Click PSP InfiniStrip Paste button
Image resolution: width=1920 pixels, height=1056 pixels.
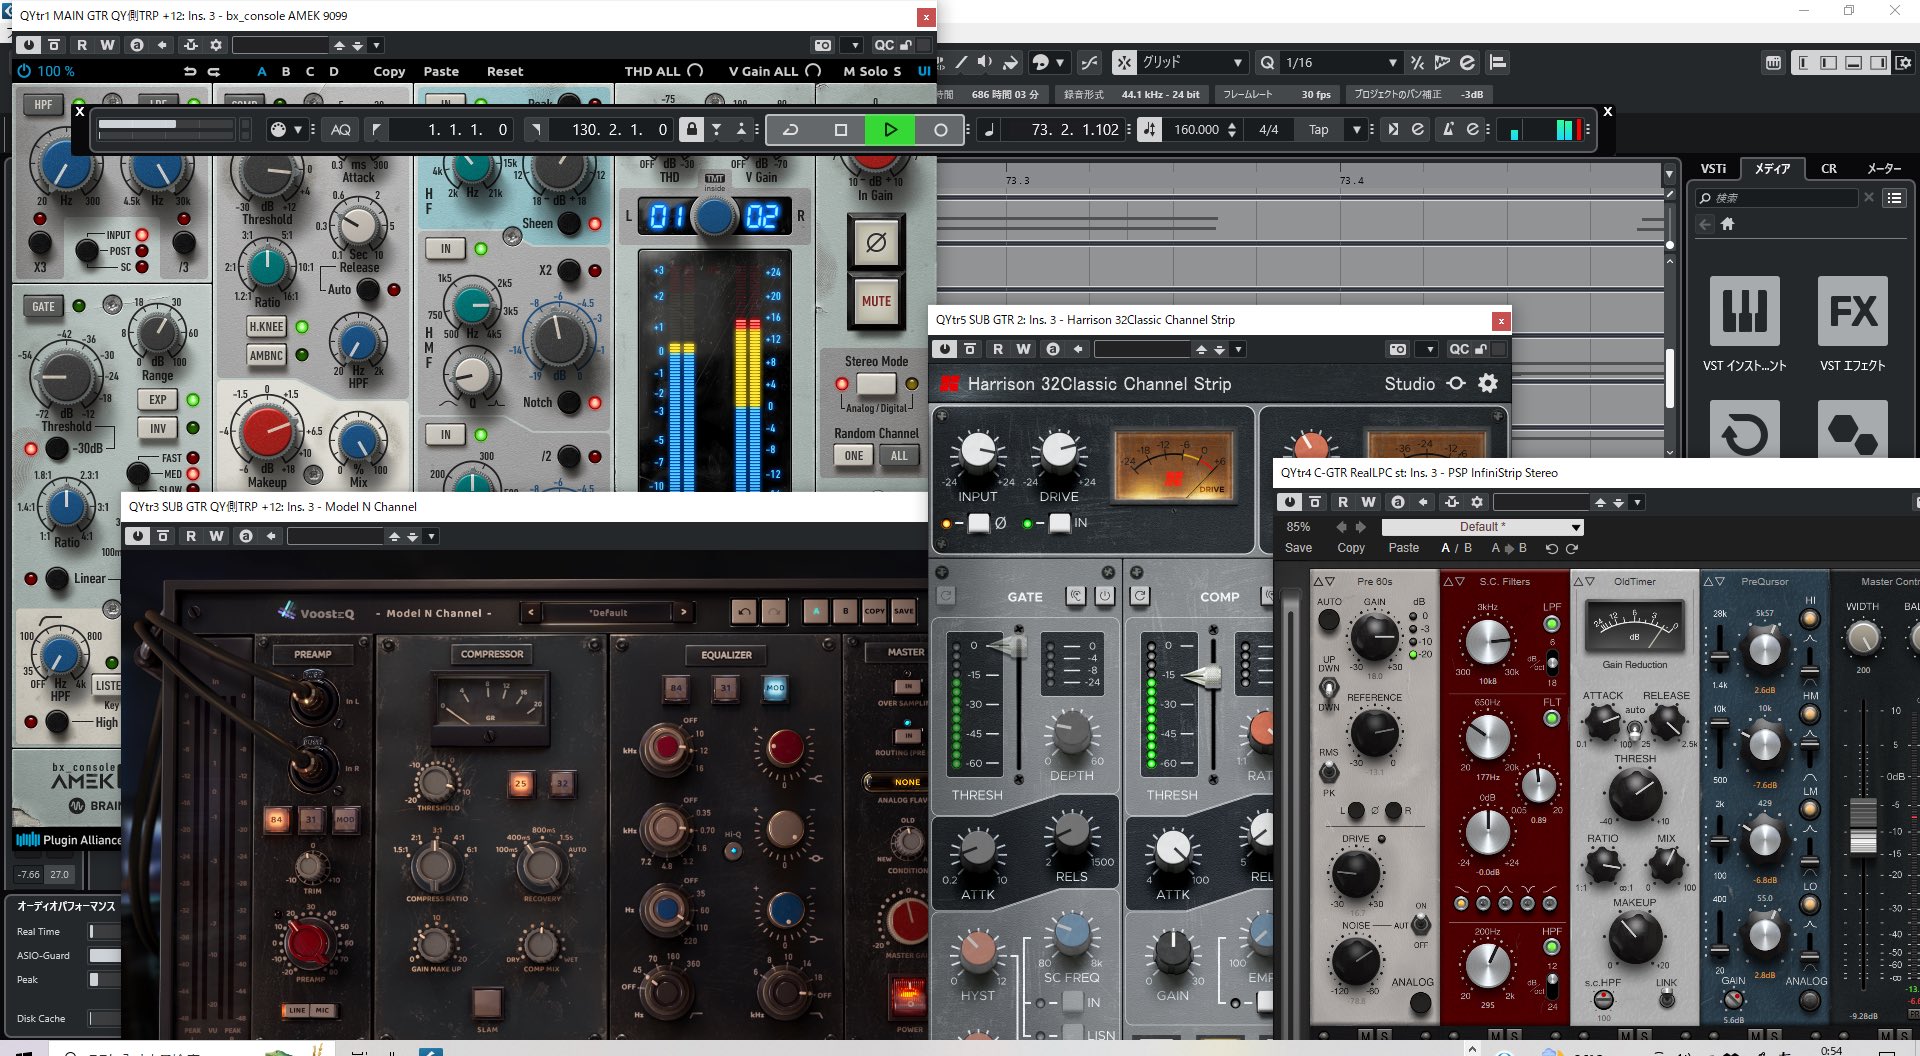click(1403, 548)
